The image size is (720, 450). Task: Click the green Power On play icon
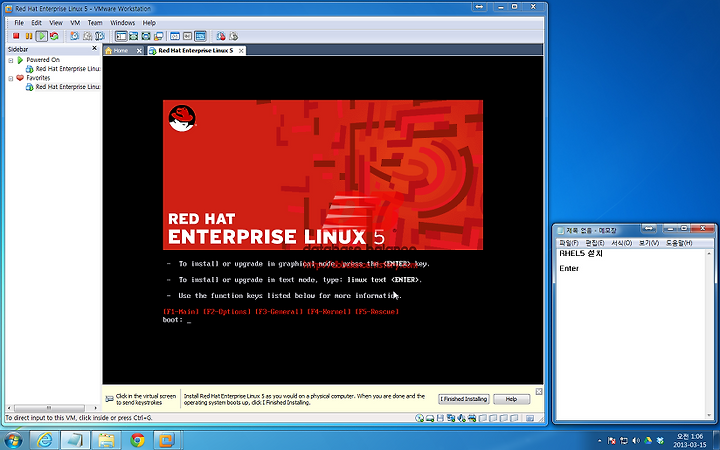pos(41,36)
